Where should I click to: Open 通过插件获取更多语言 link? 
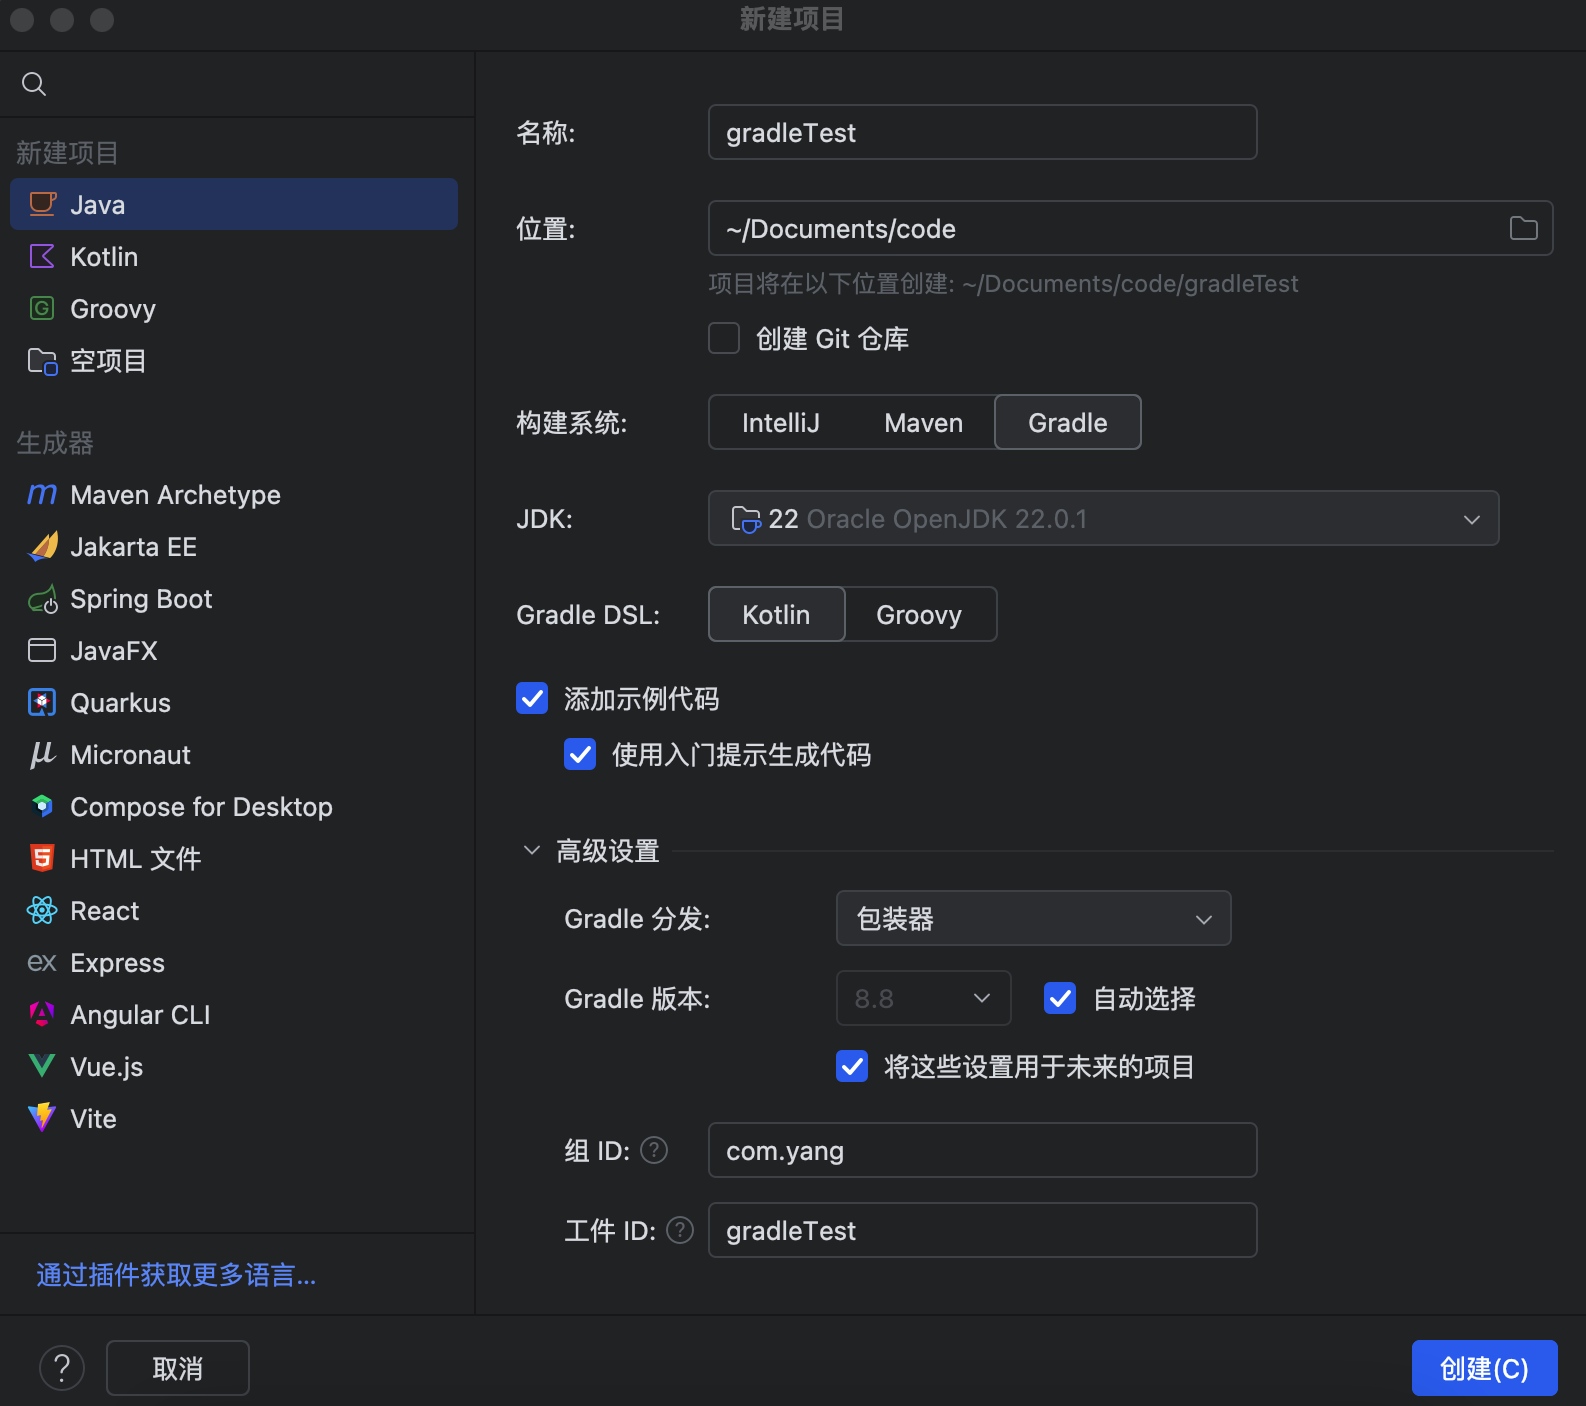[x=176, y=1275]
